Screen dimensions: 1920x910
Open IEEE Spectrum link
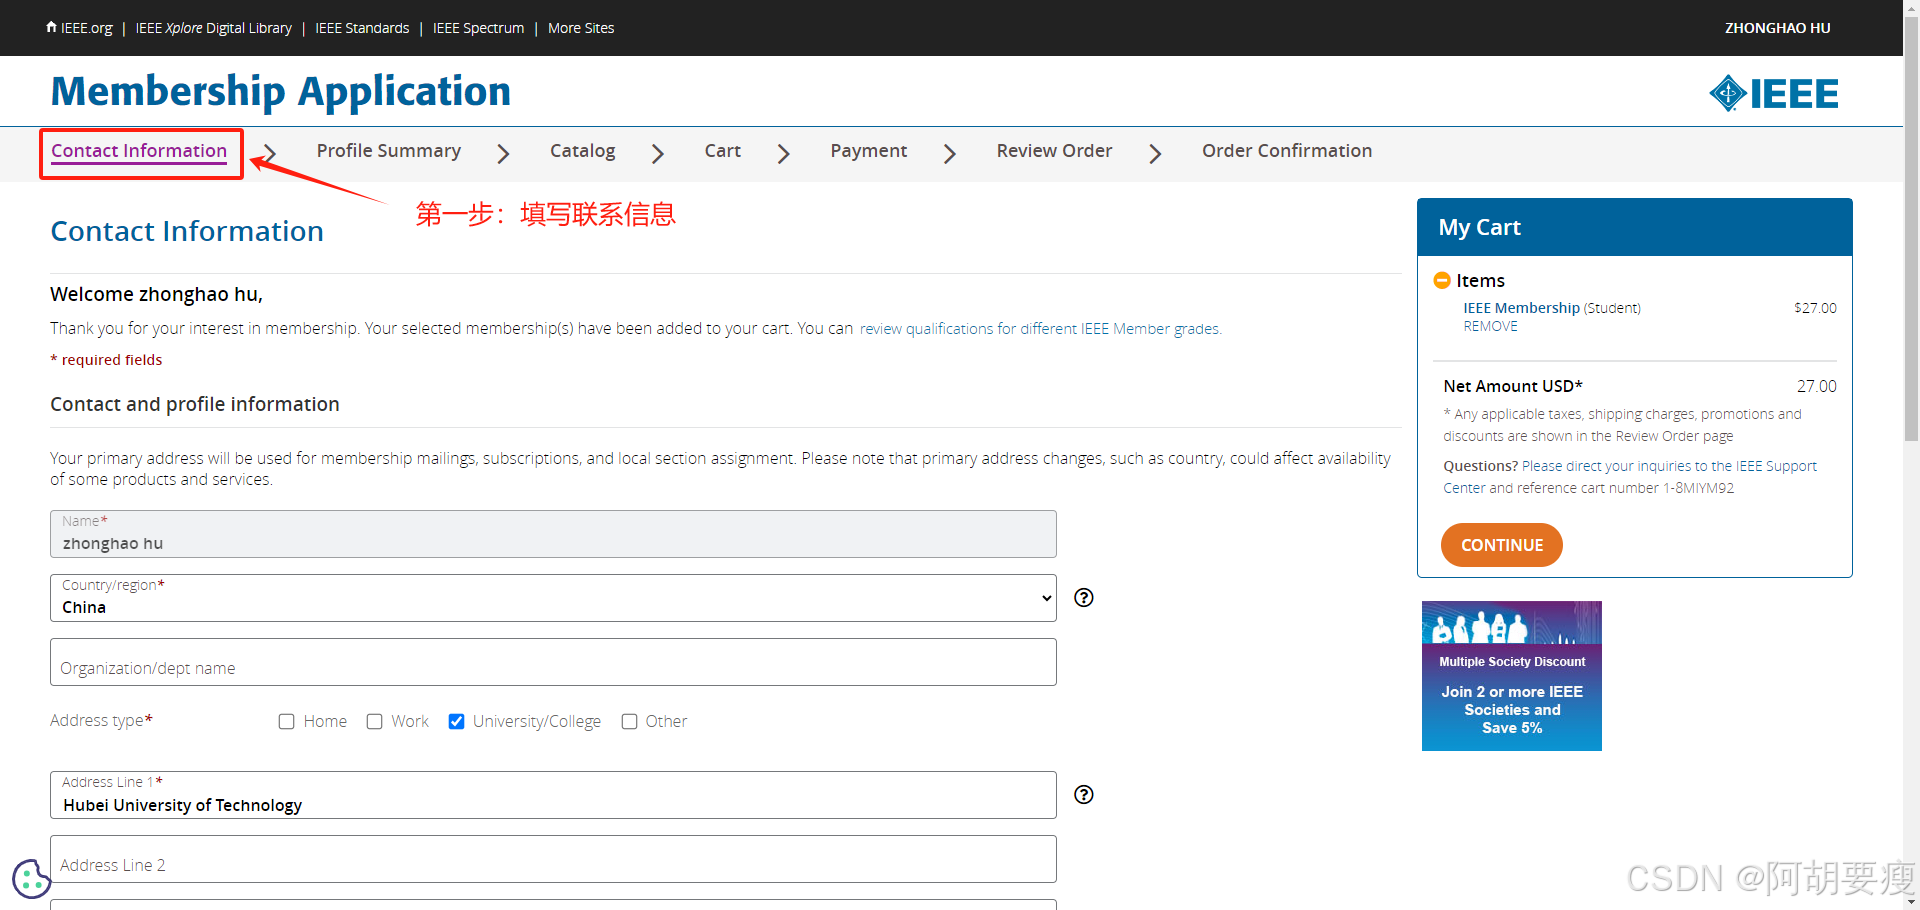coord(478,28)
